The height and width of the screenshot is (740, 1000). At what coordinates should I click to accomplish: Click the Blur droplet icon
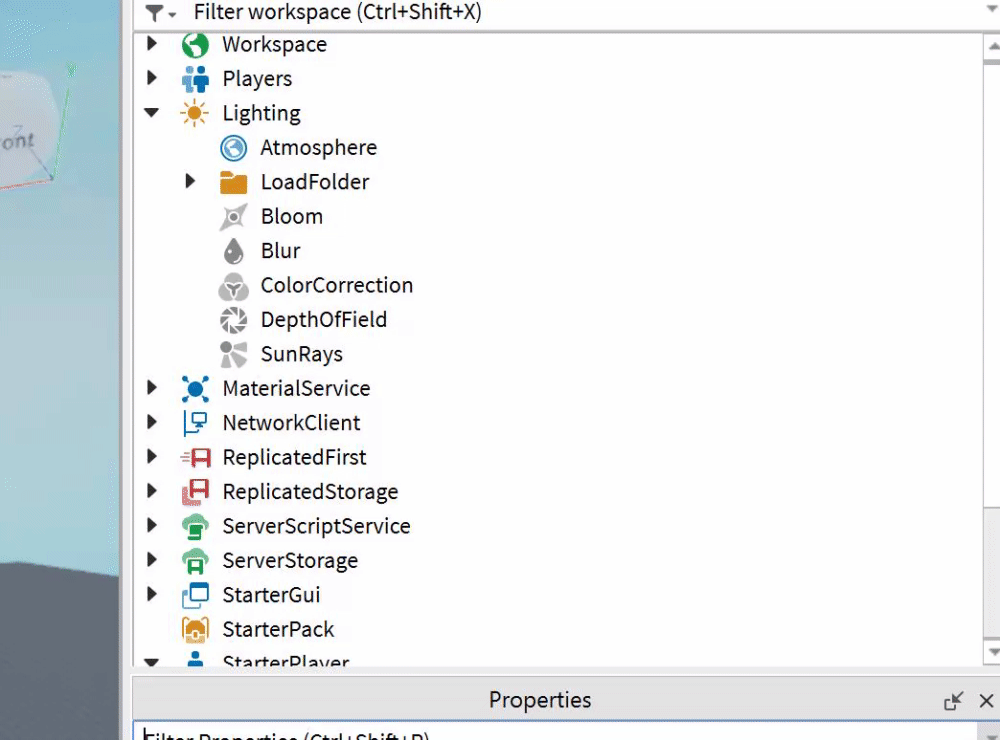point(233,251)
